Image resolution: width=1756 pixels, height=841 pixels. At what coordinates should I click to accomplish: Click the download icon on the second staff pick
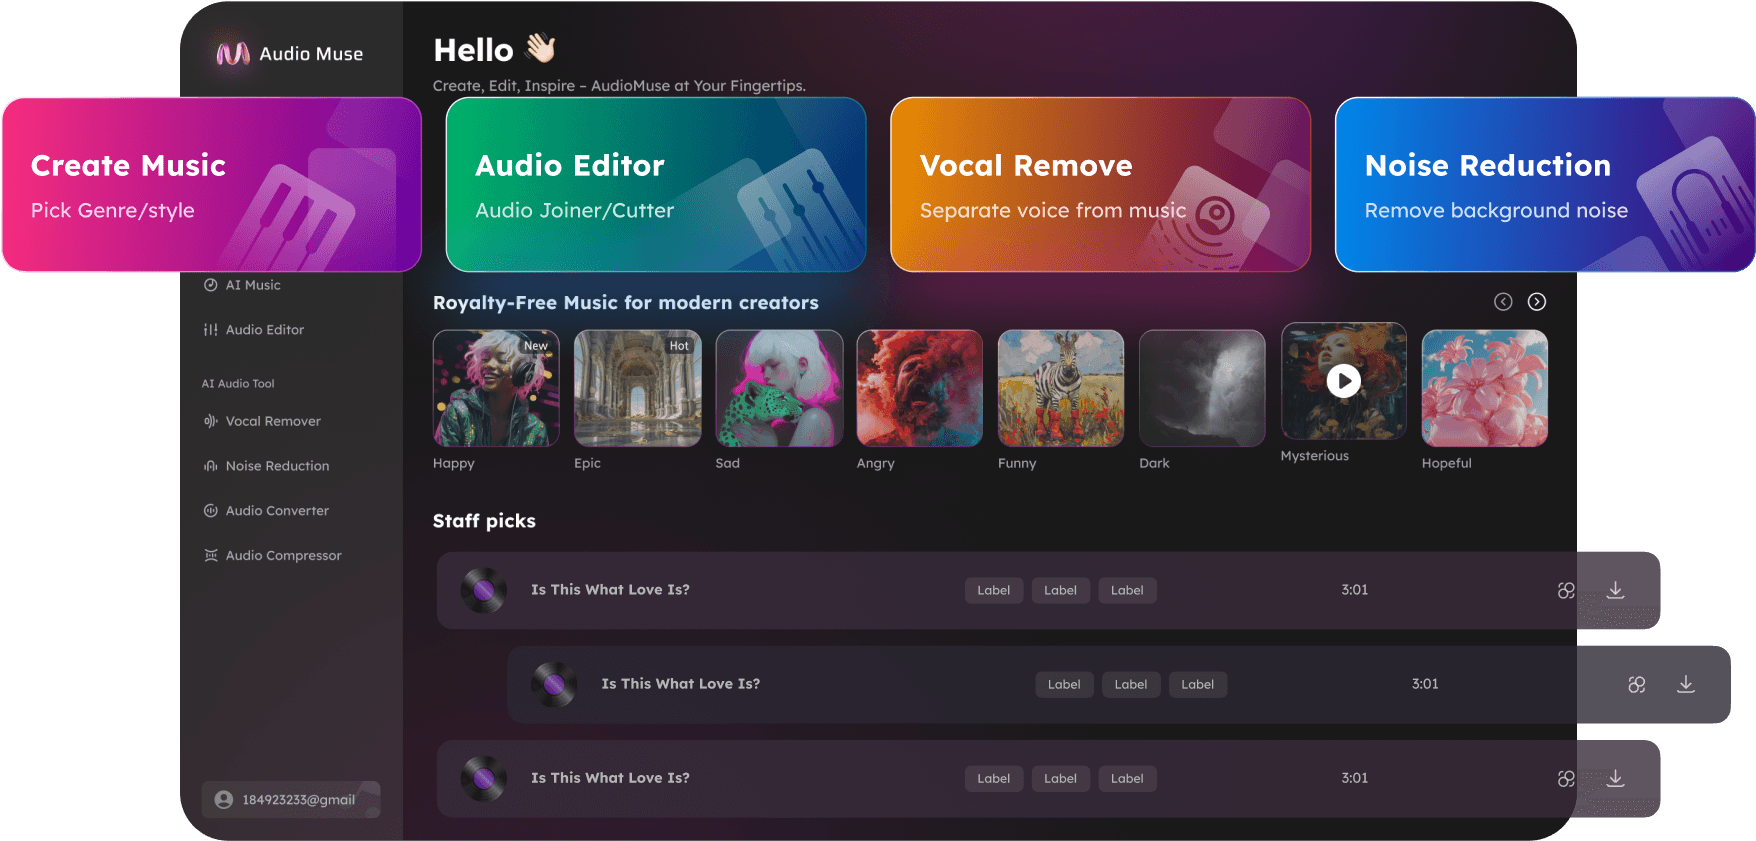point(1685,684)
